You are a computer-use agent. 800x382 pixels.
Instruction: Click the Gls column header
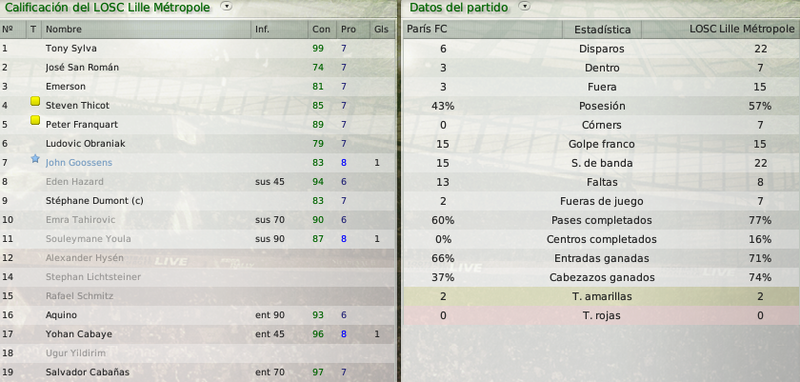(x=382, y=29)
